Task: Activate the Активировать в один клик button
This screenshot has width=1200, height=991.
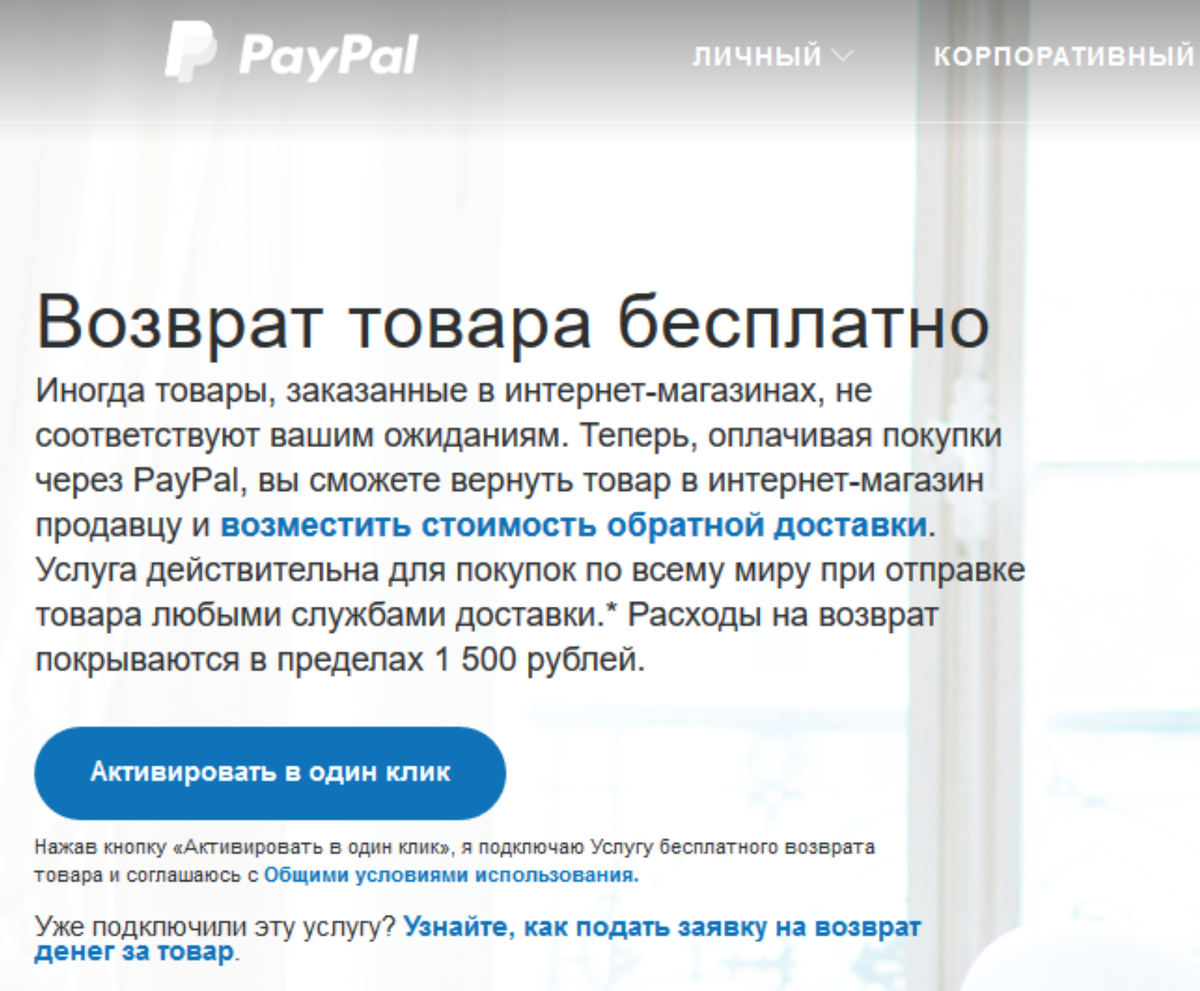Action: coord(270,773)
